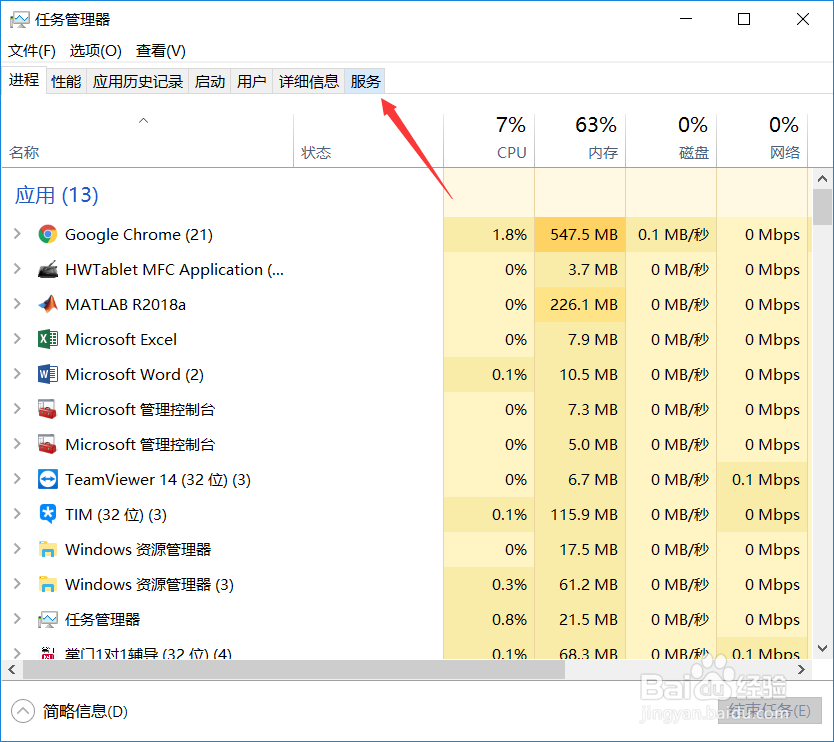
Task: Switch to the 用户 tab
Action: (252, 81)
